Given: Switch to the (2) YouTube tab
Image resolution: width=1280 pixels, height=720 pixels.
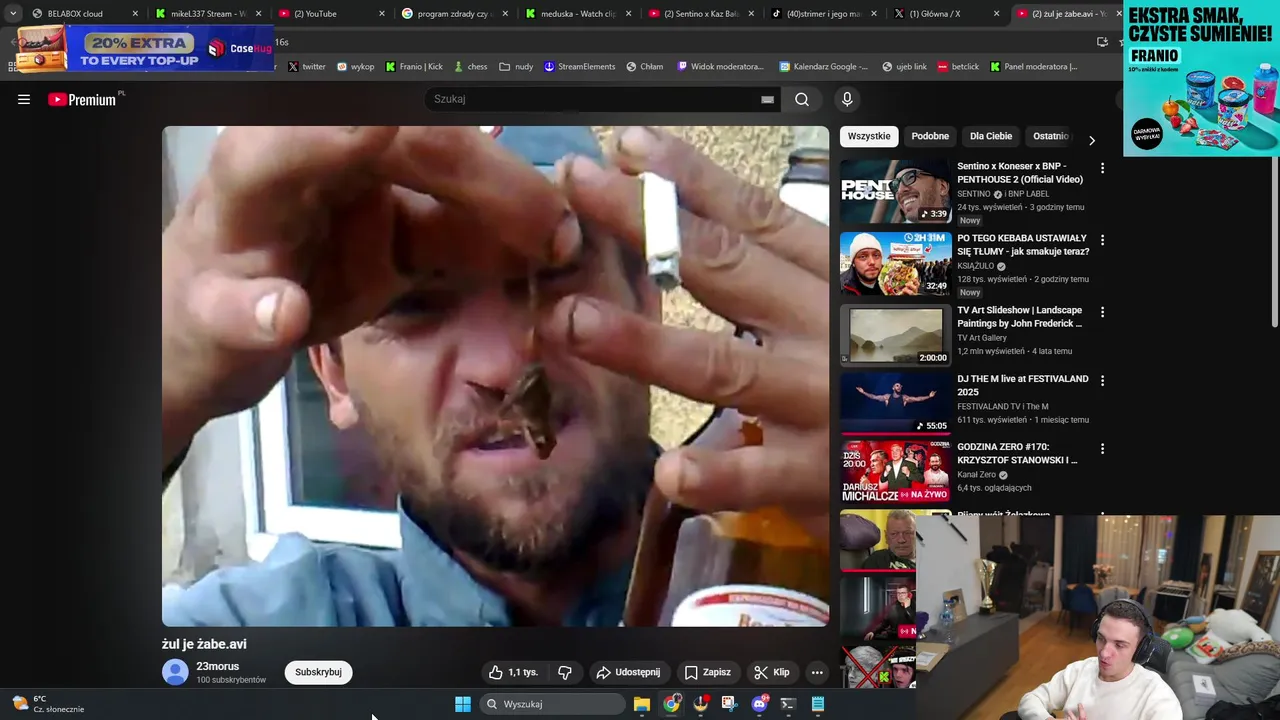Looking at the screenshot, I should coord(332,14).
